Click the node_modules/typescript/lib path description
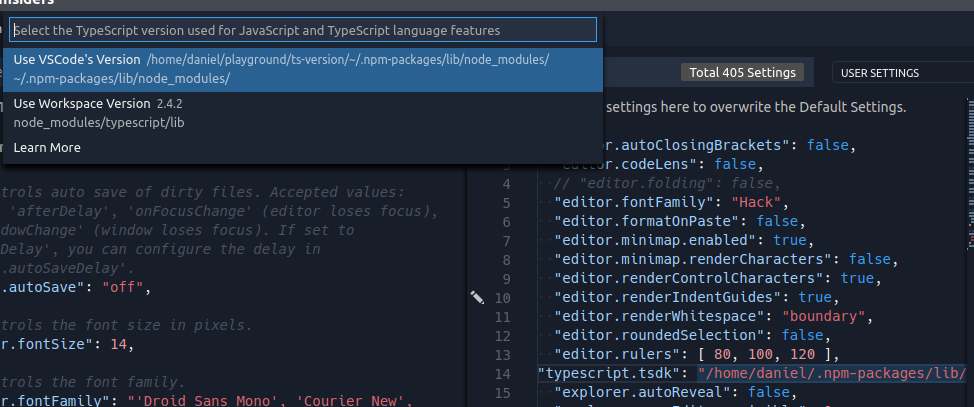The image size is (974, 407). point(99,122)
